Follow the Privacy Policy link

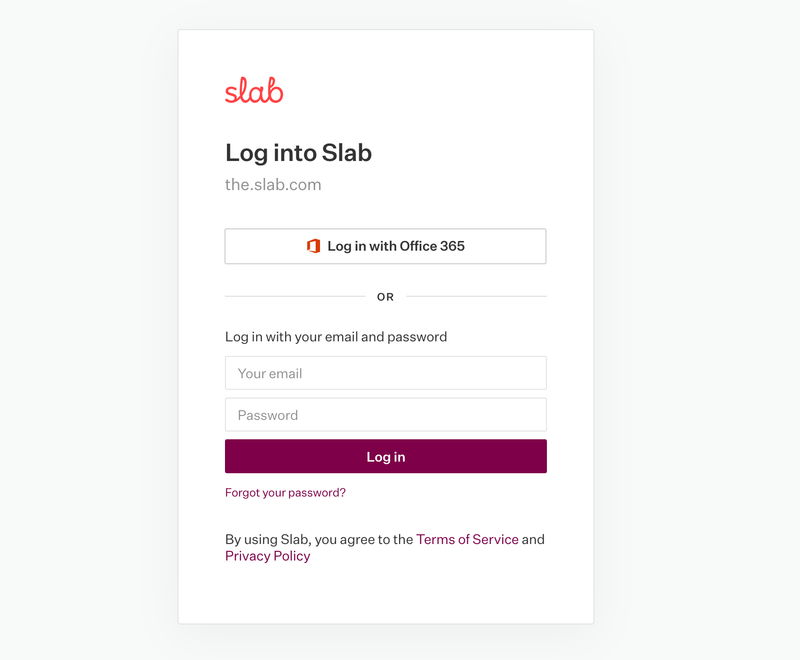[x=268, y=556]
